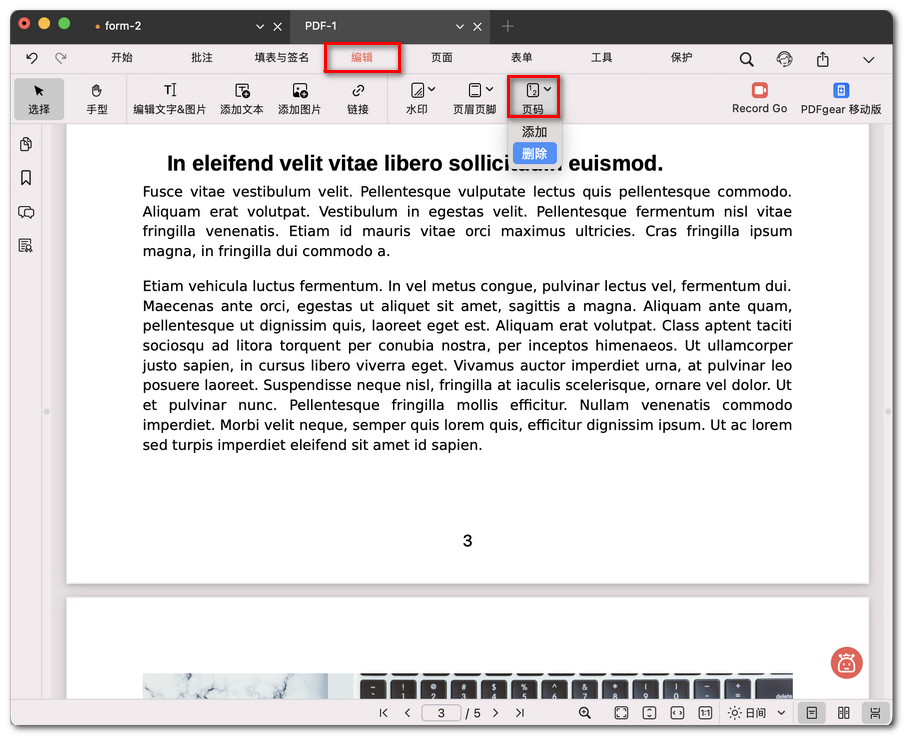Open PDFgear 移动版
Image resolution: width=904 pixels, height=736 pixels.
coord(841,98)
